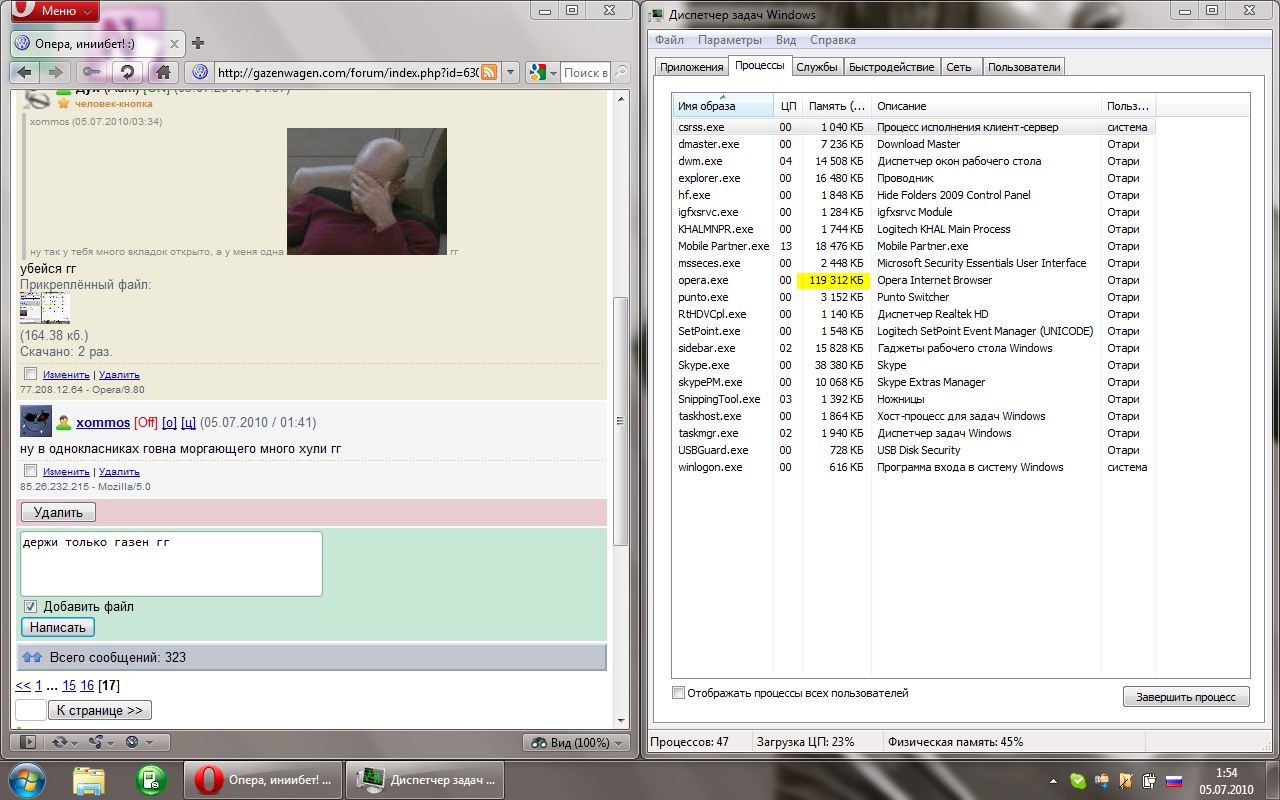Click the green user status icon near xommos
The image size is (1280, 800).
point(63,422)
